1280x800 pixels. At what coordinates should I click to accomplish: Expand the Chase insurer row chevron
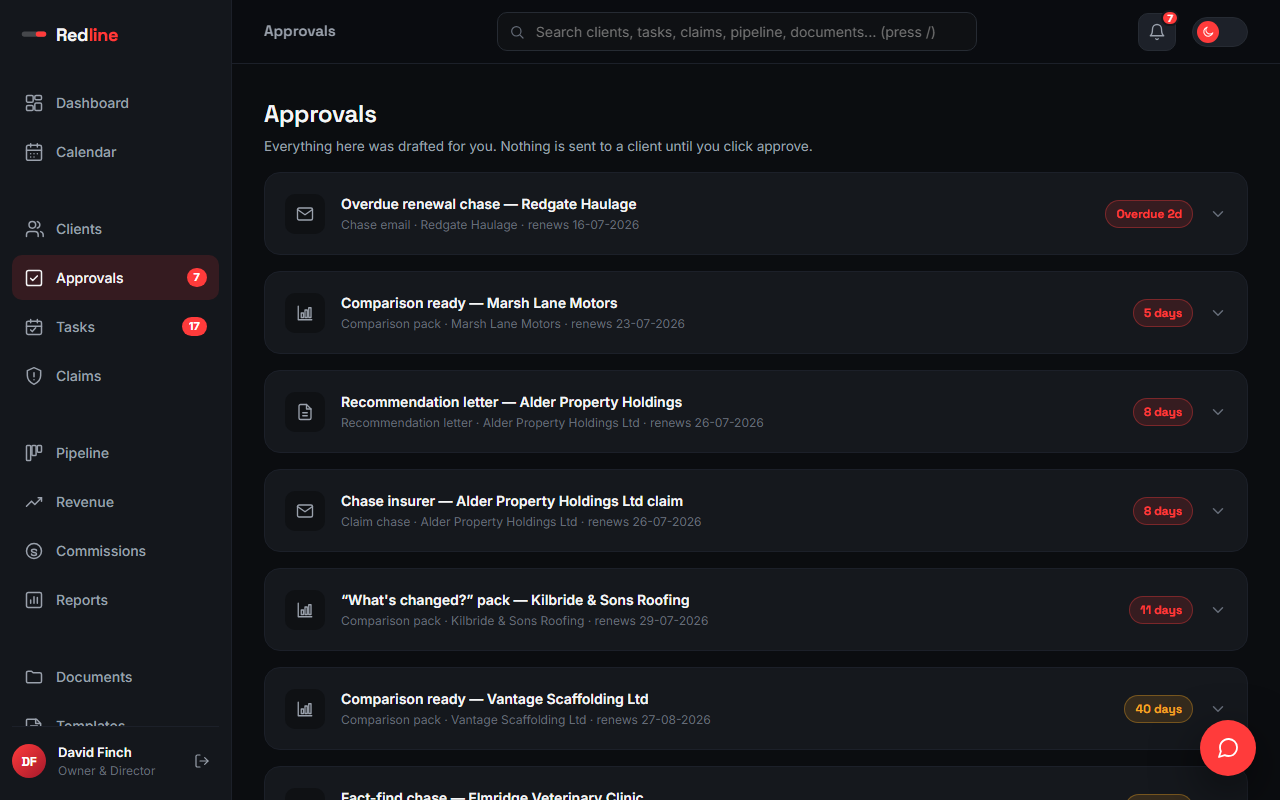coord(1218,511)
